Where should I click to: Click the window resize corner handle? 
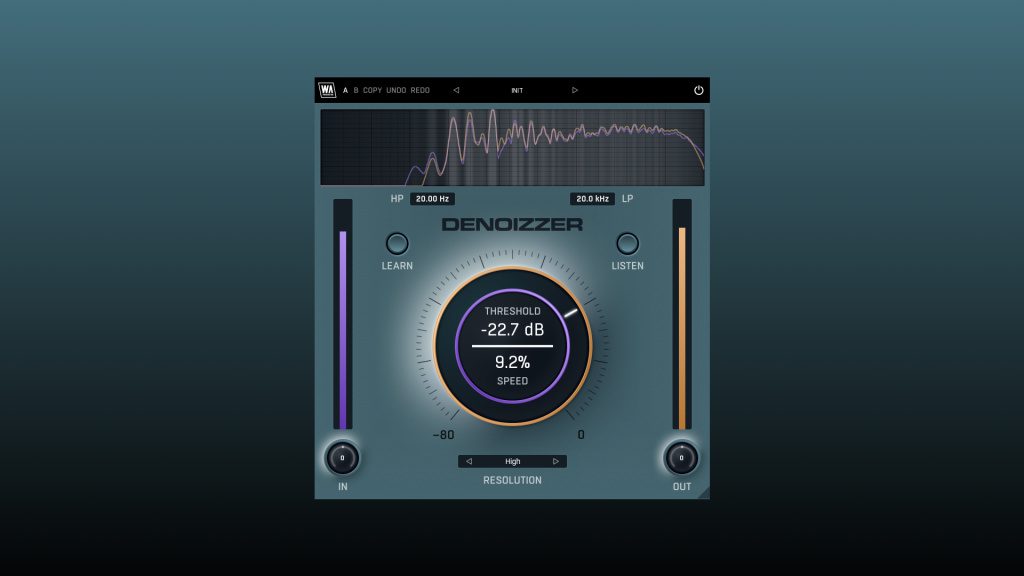(x=704, y=493)
